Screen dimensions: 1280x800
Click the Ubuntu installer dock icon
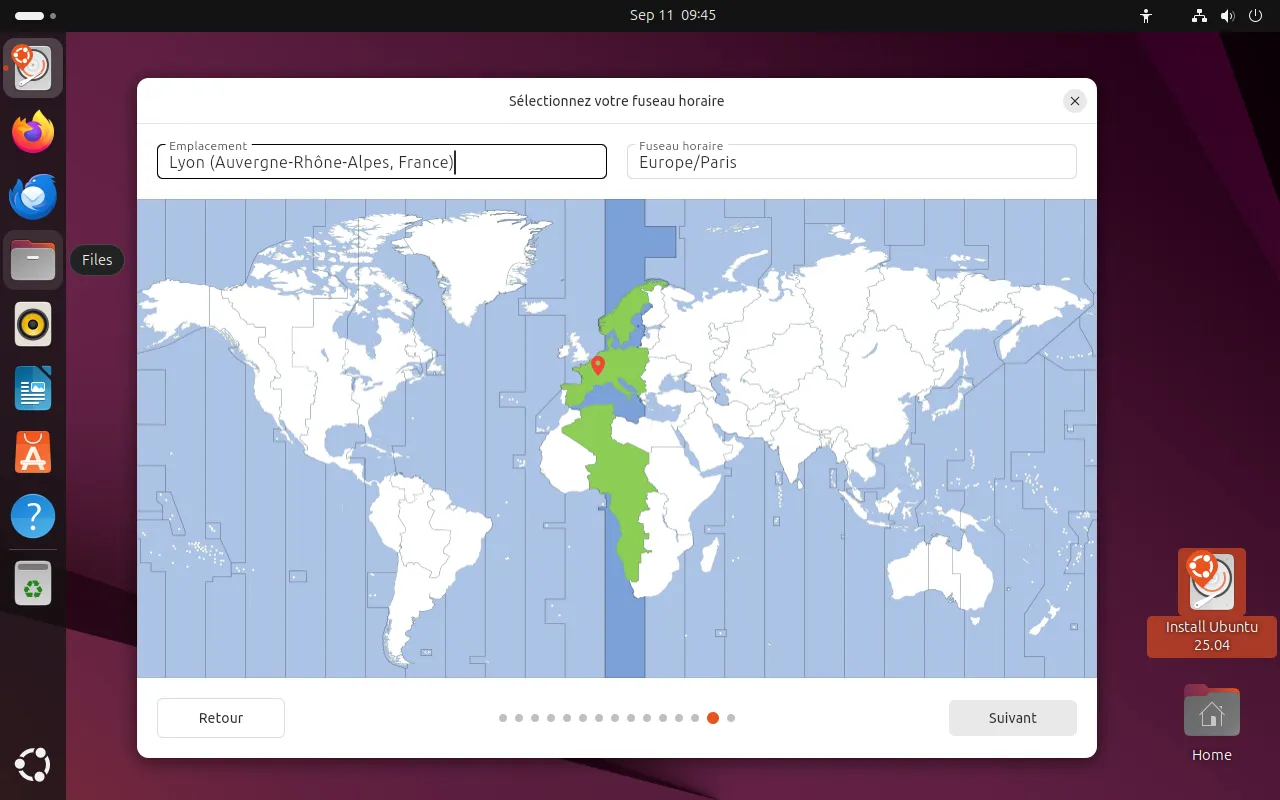point(33,68)
